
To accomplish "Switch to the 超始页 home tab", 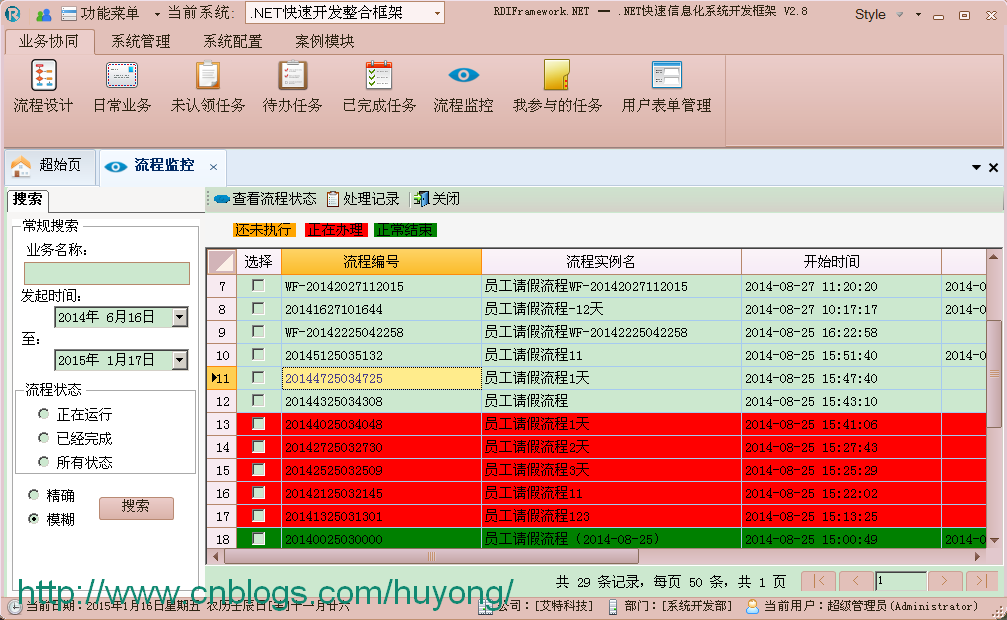I will coord(49,166).
